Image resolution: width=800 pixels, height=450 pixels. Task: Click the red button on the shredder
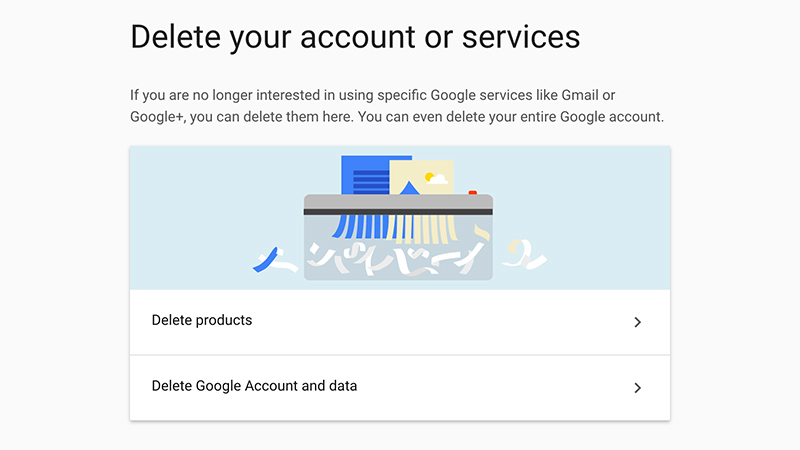[472, 192]
